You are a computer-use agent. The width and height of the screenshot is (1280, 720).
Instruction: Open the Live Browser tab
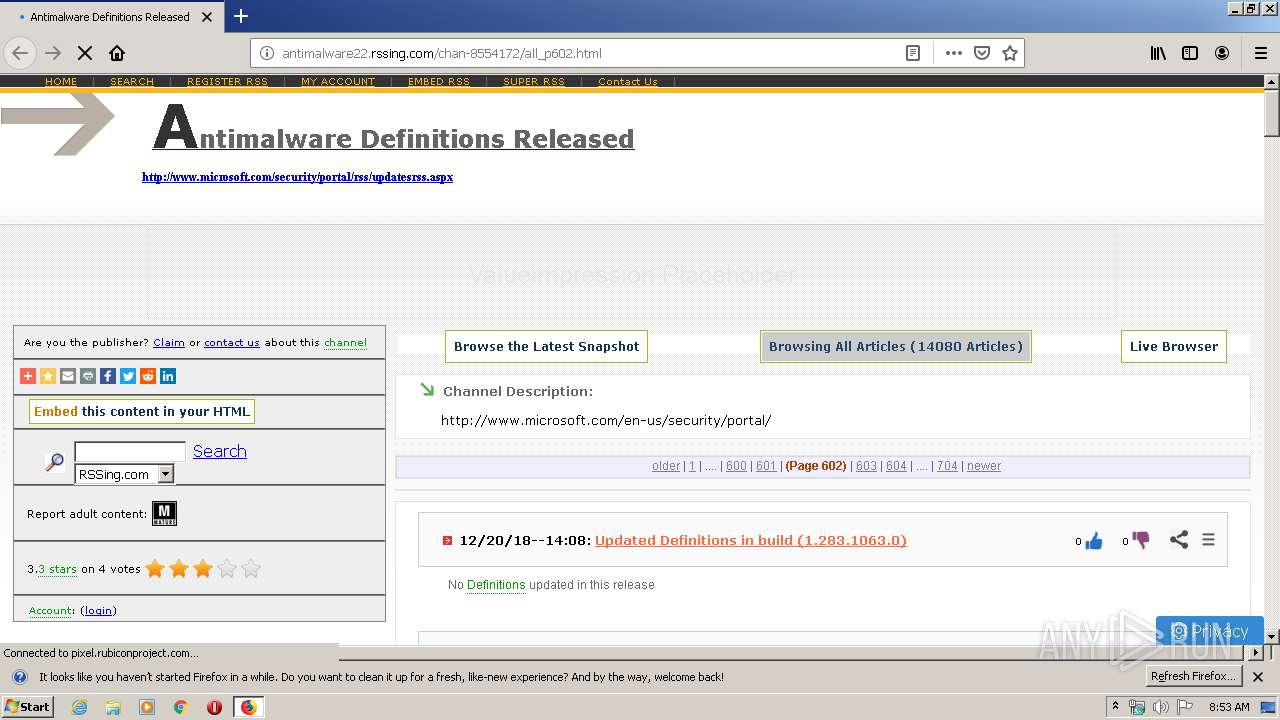tap(1174, 347)
